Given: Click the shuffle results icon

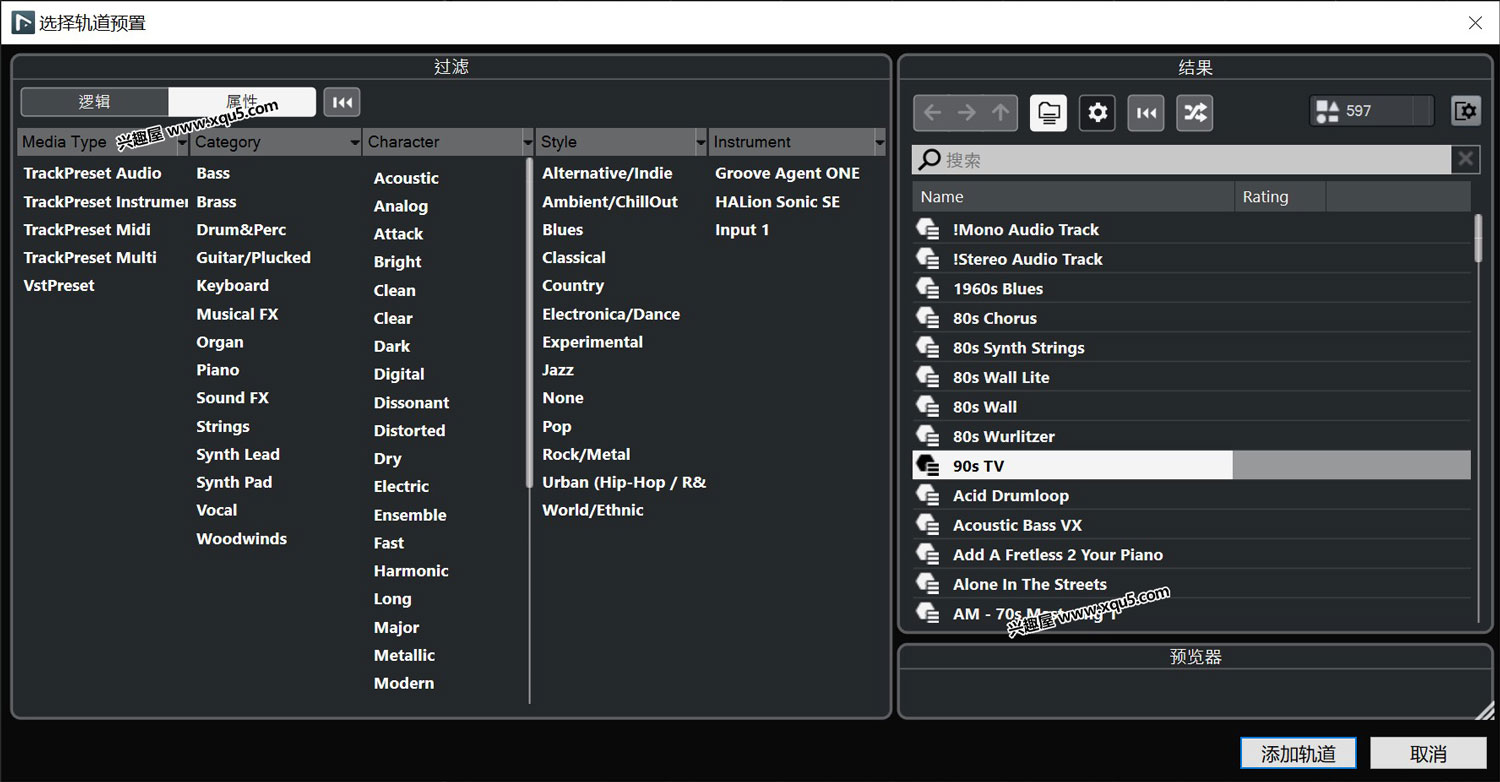Looking at the screenshot, I should tap(1195, 113).
